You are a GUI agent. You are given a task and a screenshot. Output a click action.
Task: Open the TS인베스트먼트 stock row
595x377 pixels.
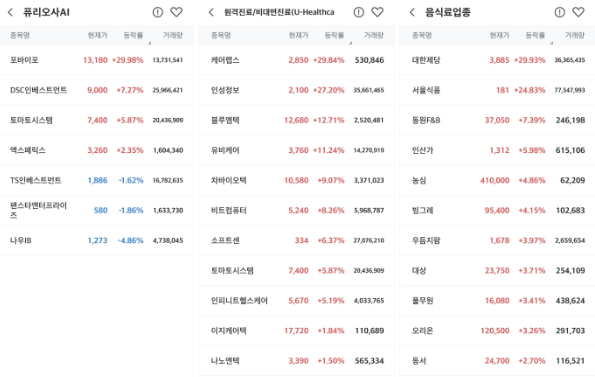[97, 180]
